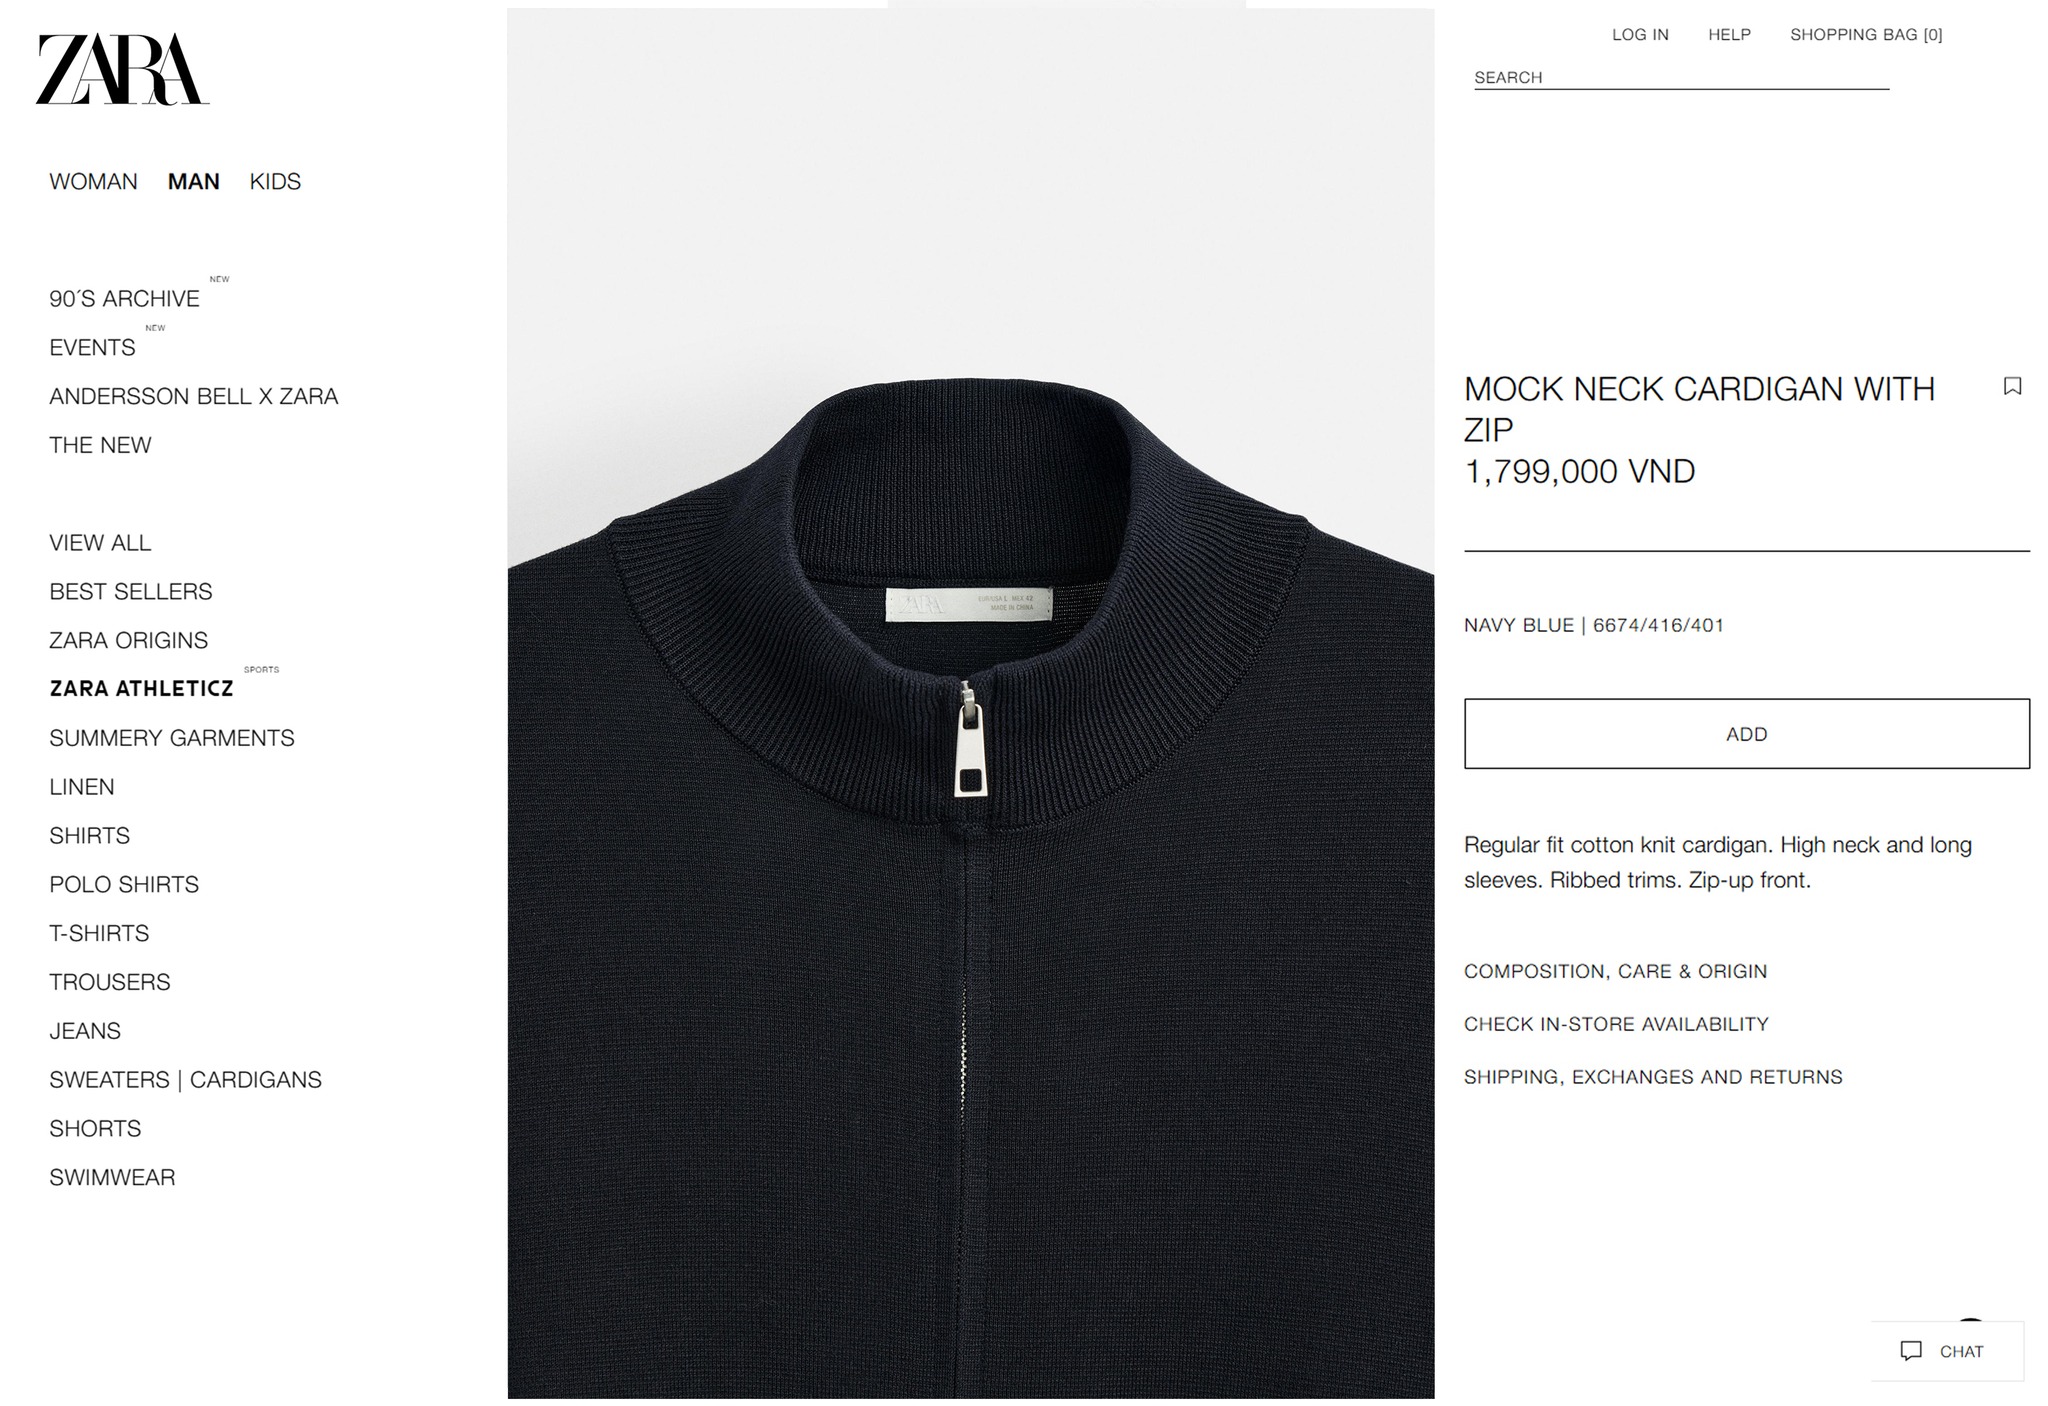Viewport: 2048px width, 1406px height.
Task: Expand Composition, Care & Origin details
Action: pyautogui.click(x=1615, y=971)
